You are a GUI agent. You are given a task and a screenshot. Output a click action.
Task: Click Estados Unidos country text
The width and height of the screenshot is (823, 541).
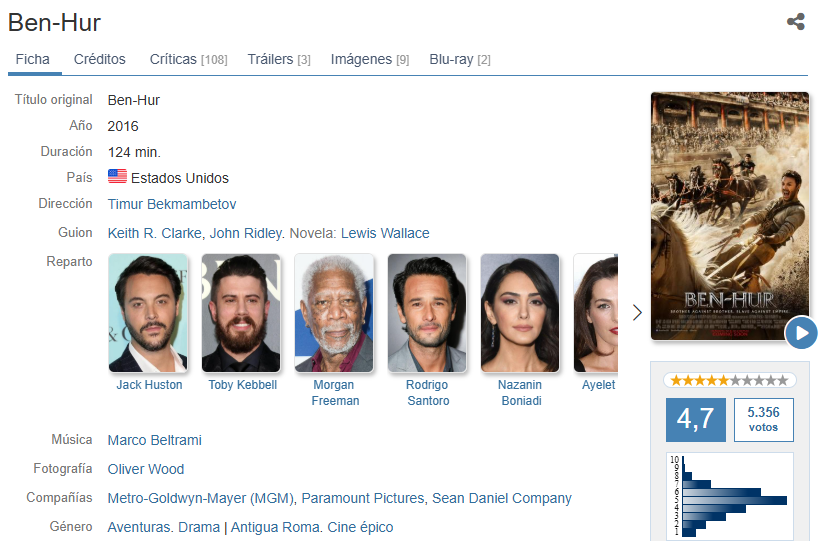pyautogui.click(x=180, y=178)
